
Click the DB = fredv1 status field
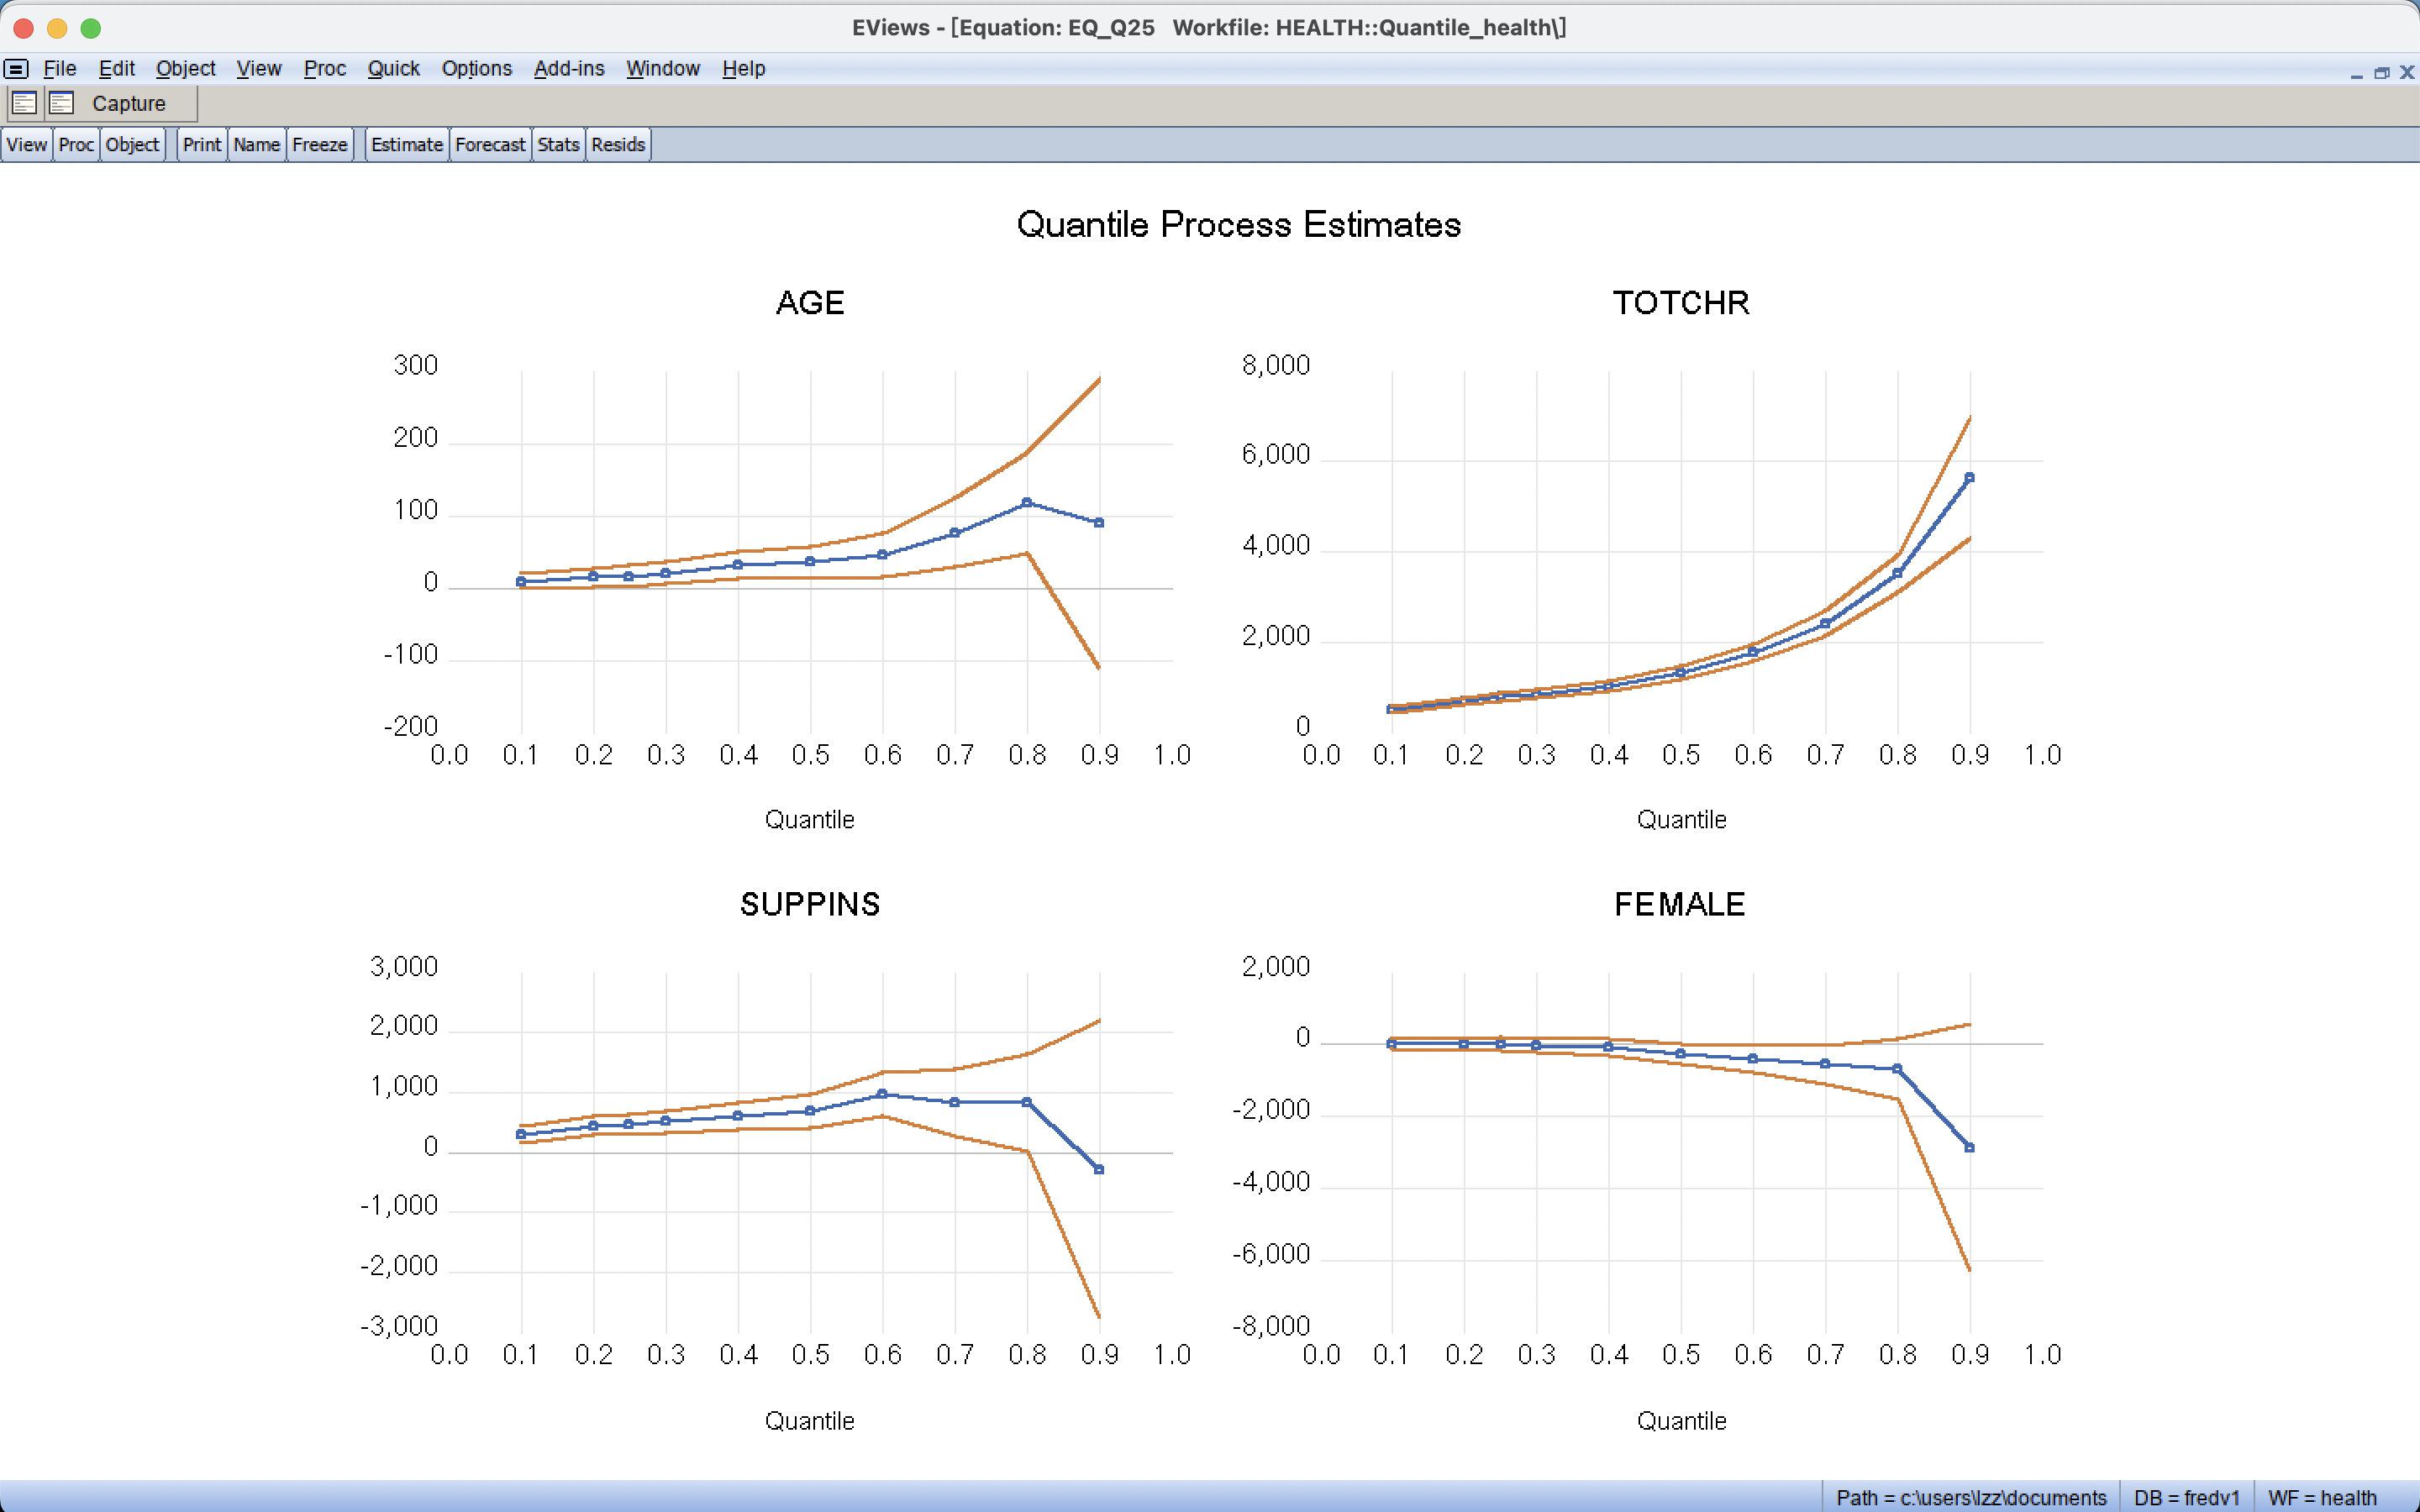(2186, 1497)
